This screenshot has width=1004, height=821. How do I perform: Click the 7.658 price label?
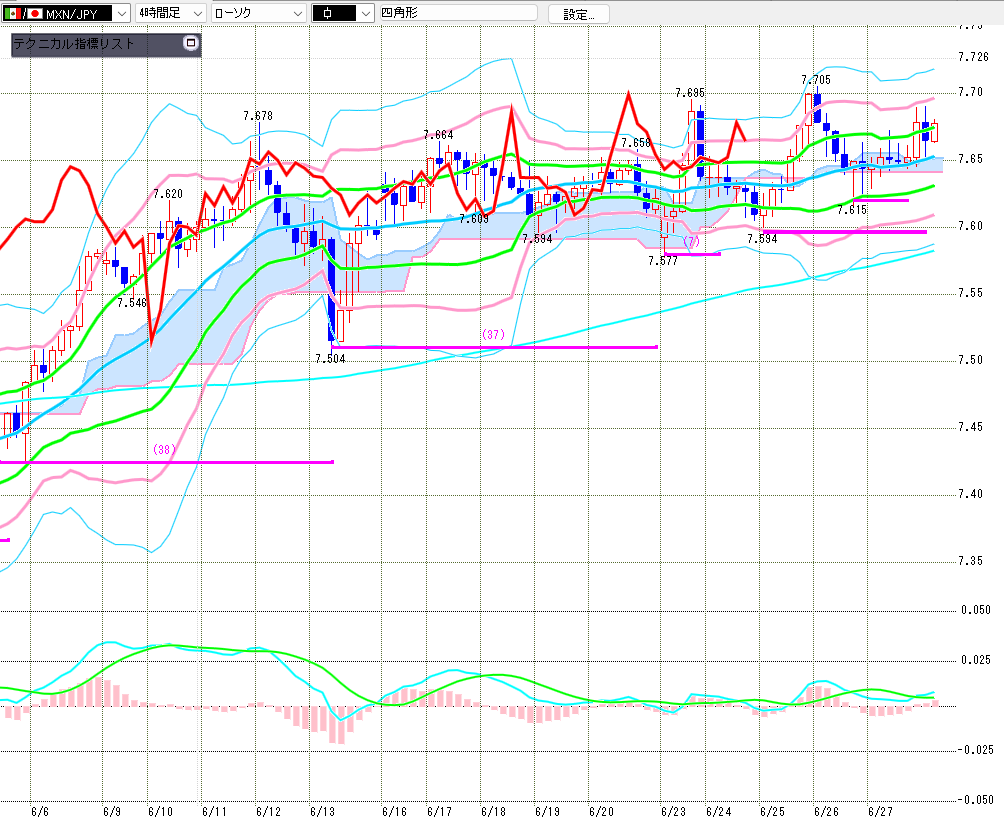click(636, 143)
